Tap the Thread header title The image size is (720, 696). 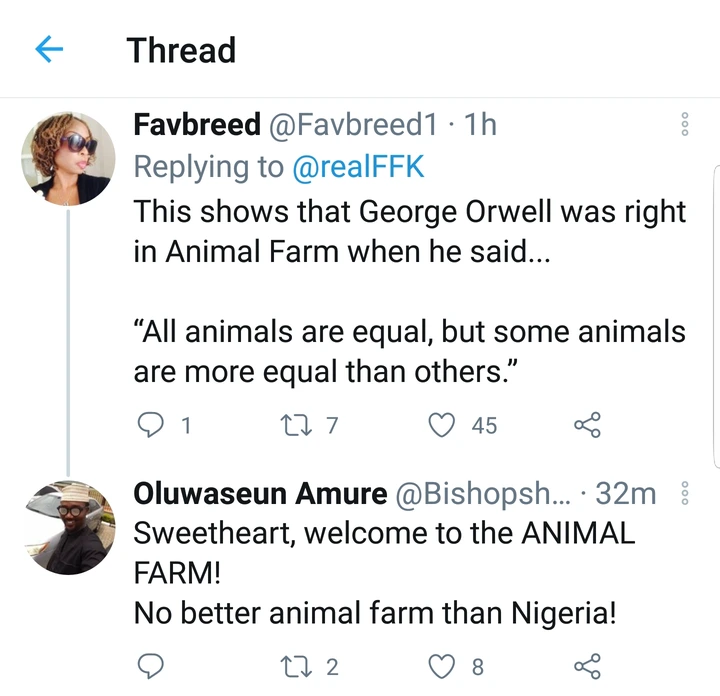click(x=181, y=50)
